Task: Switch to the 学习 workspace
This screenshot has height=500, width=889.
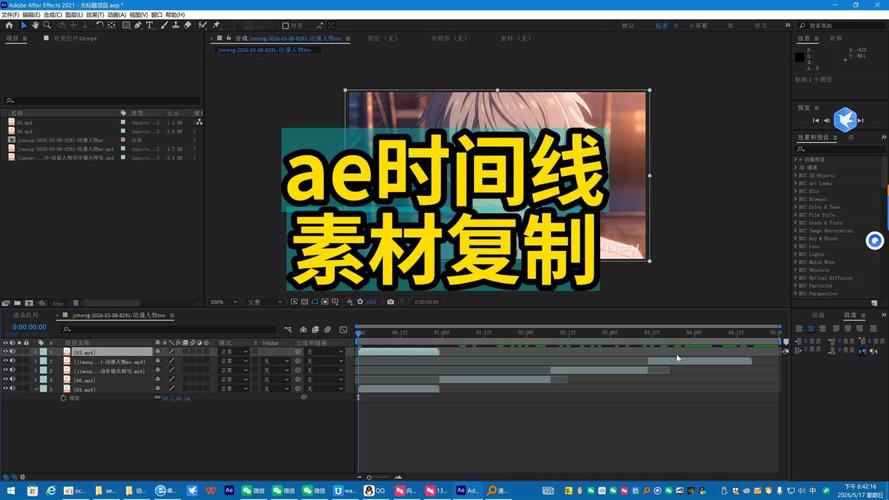Action: [x=760, y=26]
